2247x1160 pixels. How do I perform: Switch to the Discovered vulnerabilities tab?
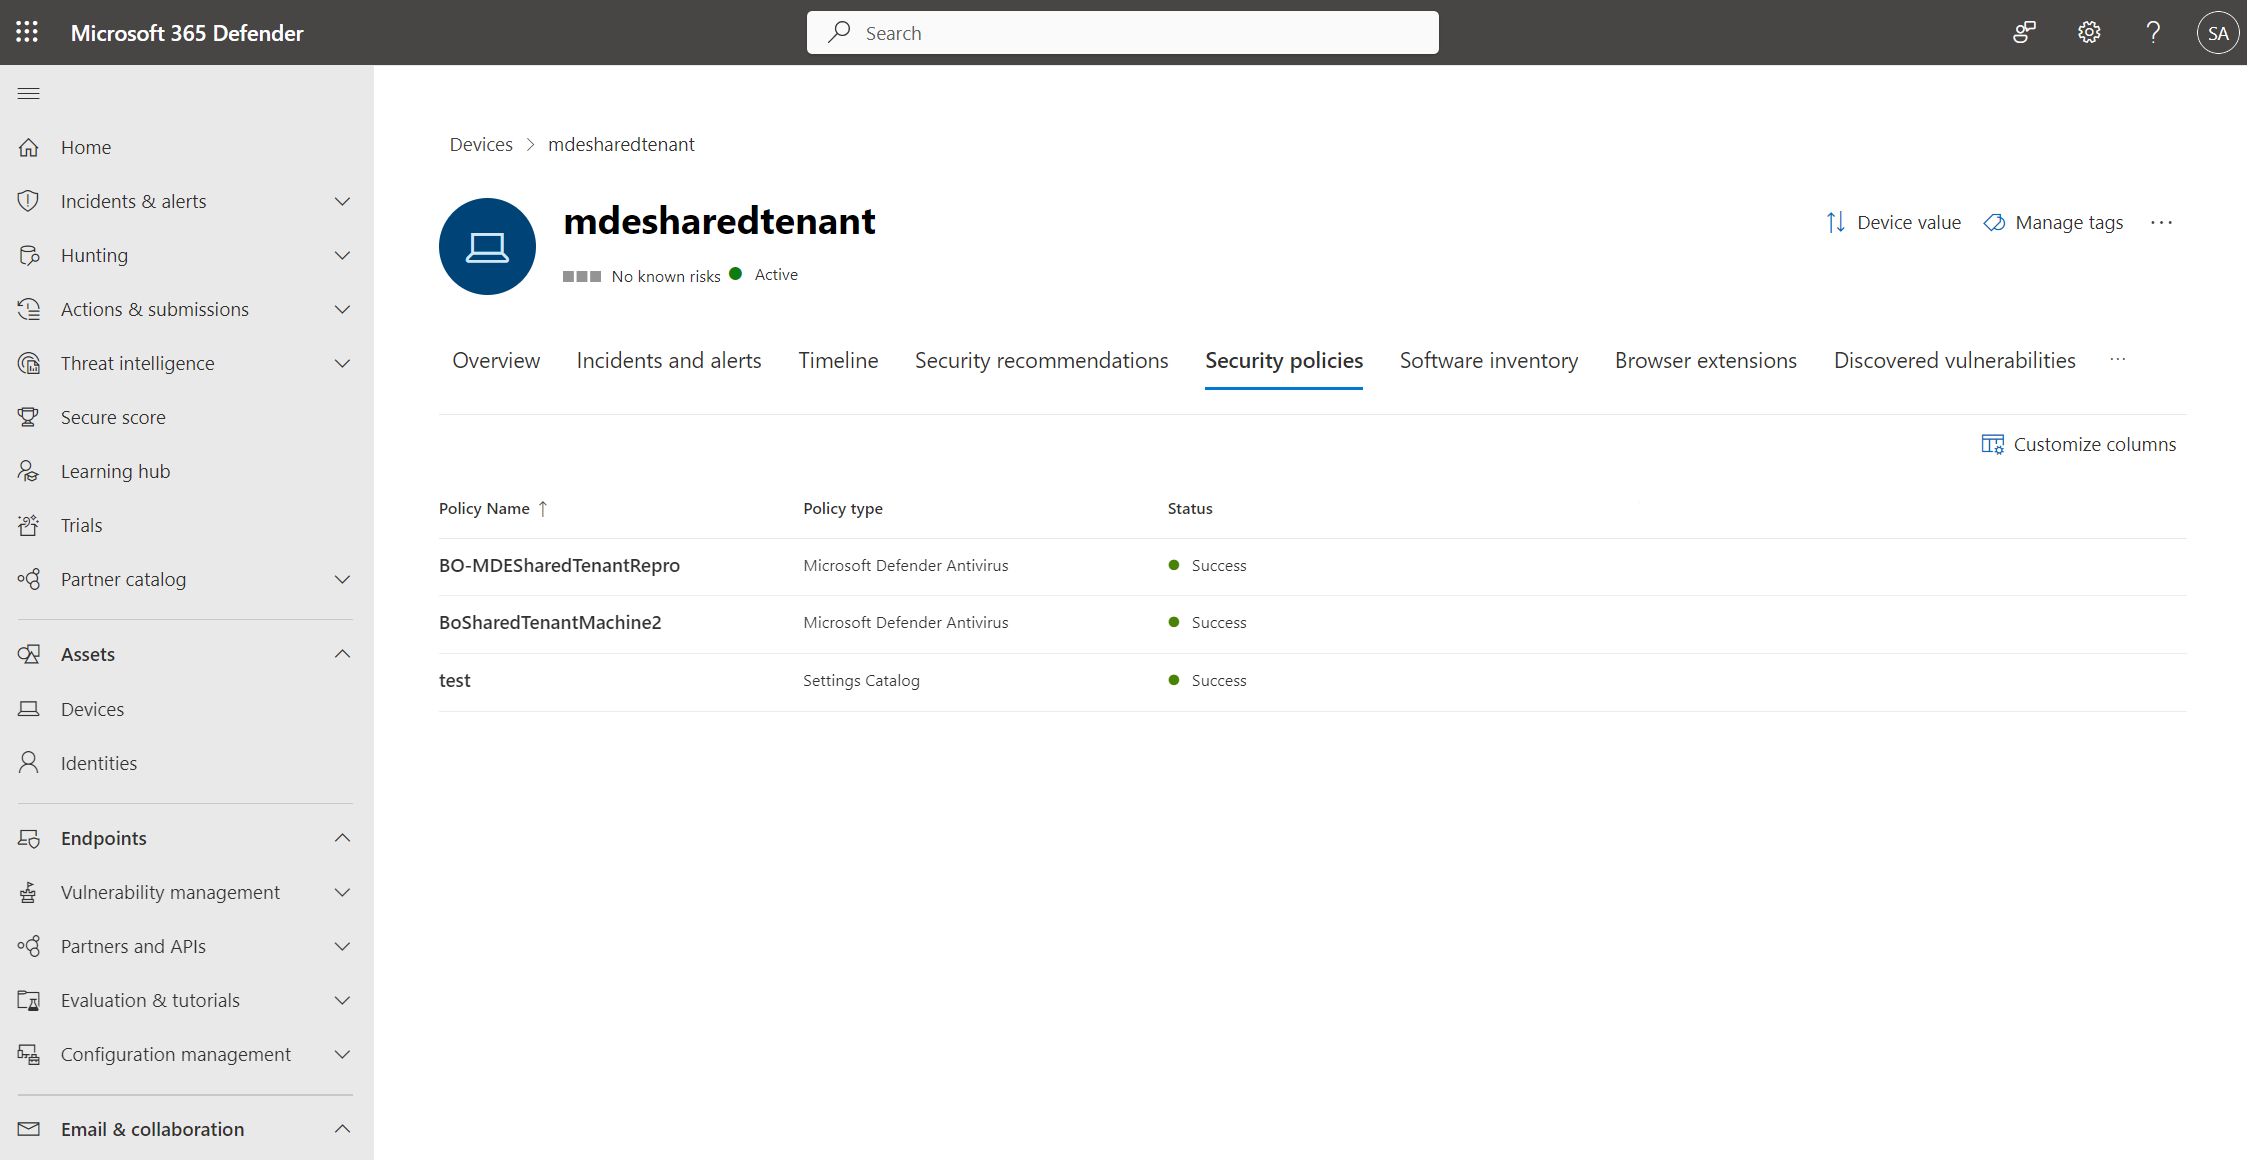click(1954, 360)
